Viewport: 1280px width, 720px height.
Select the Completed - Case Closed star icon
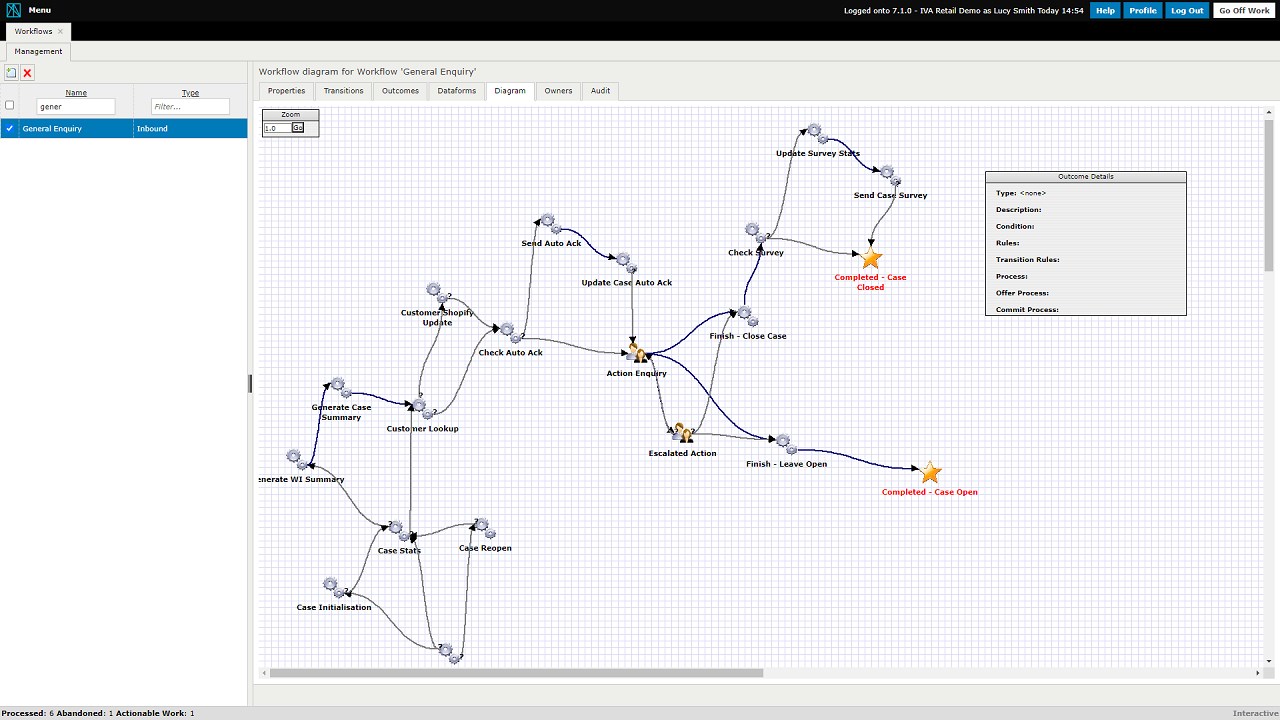coord(870,260)
